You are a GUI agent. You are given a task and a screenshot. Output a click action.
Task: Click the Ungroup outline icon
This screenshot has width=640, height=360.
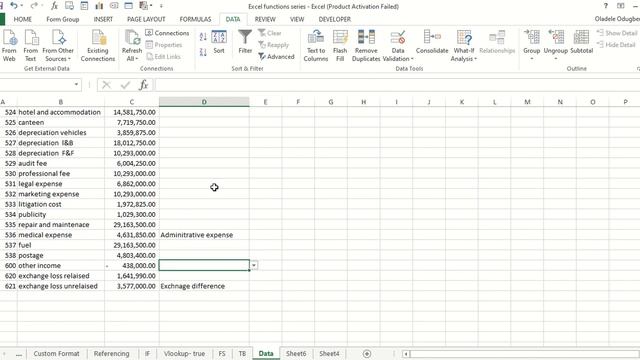coord(556,38)
